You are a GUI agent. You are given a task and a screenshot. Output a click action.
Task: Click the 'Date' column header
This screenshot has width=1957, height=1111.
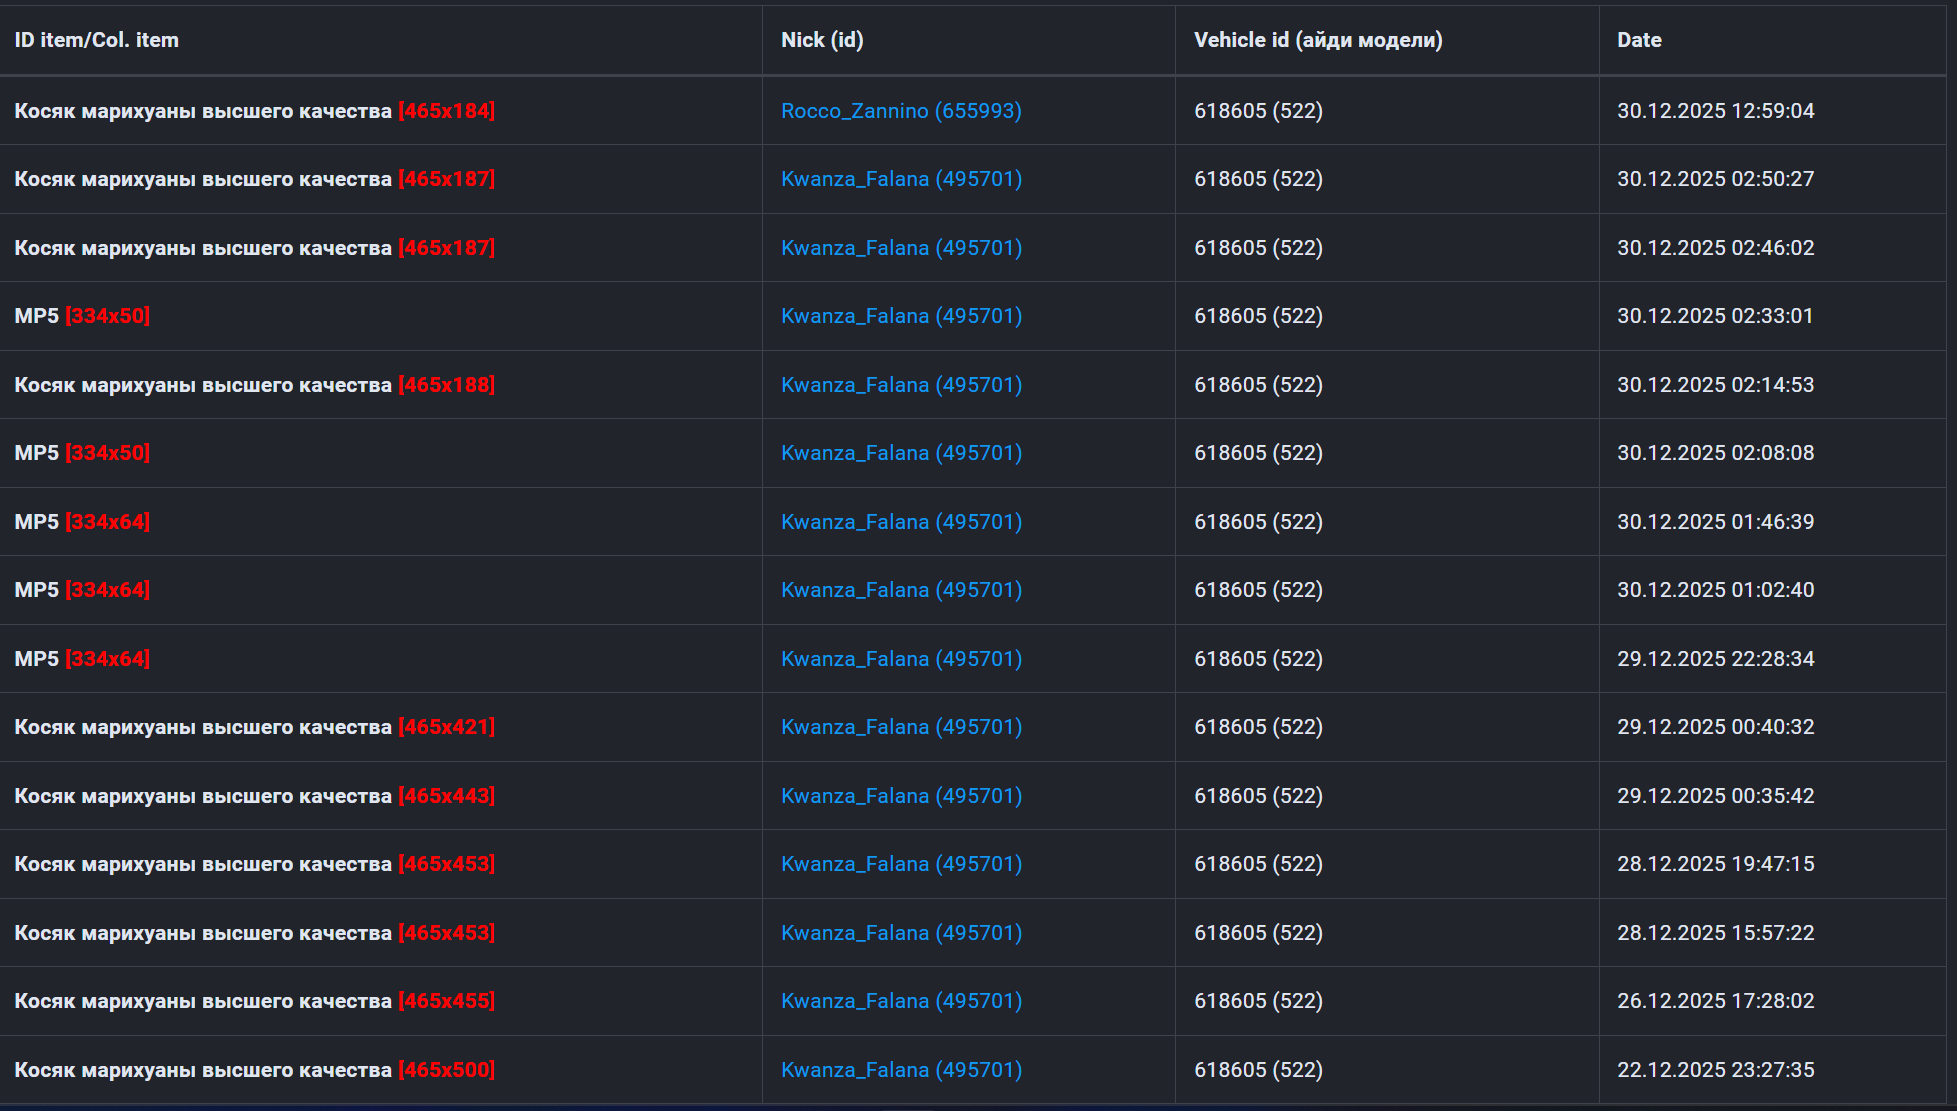click(x=1638, y=40)
